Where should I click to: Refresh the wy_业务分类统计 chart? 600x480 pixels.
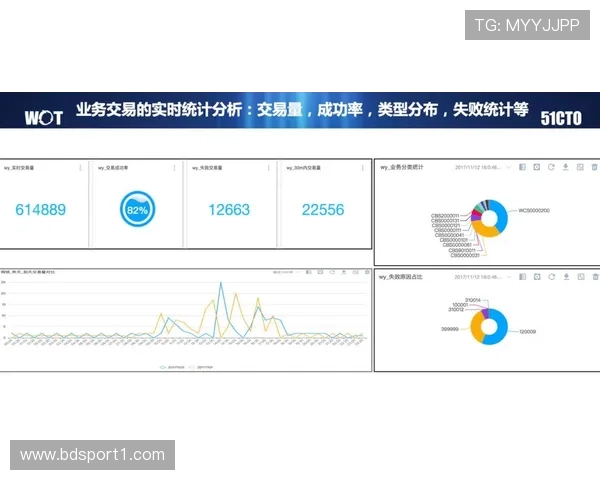pos(551,167)
